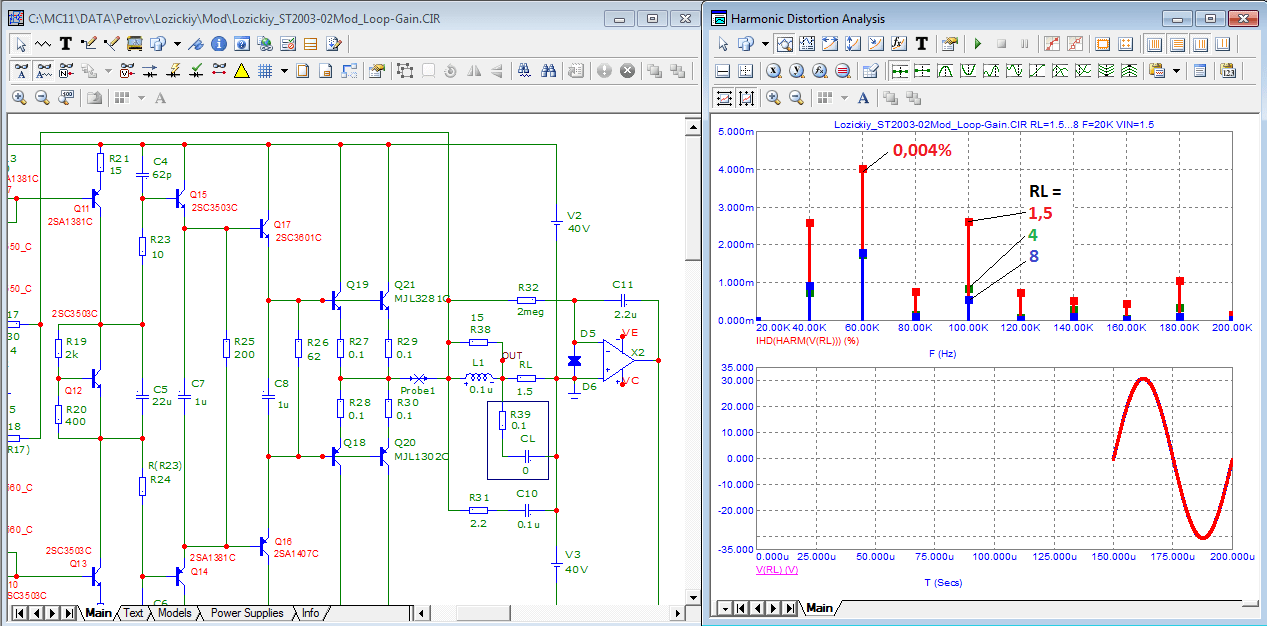Toggle the schematic grid icon
The height and width of the screenshot is (626, 1267).
pos(265,70)
